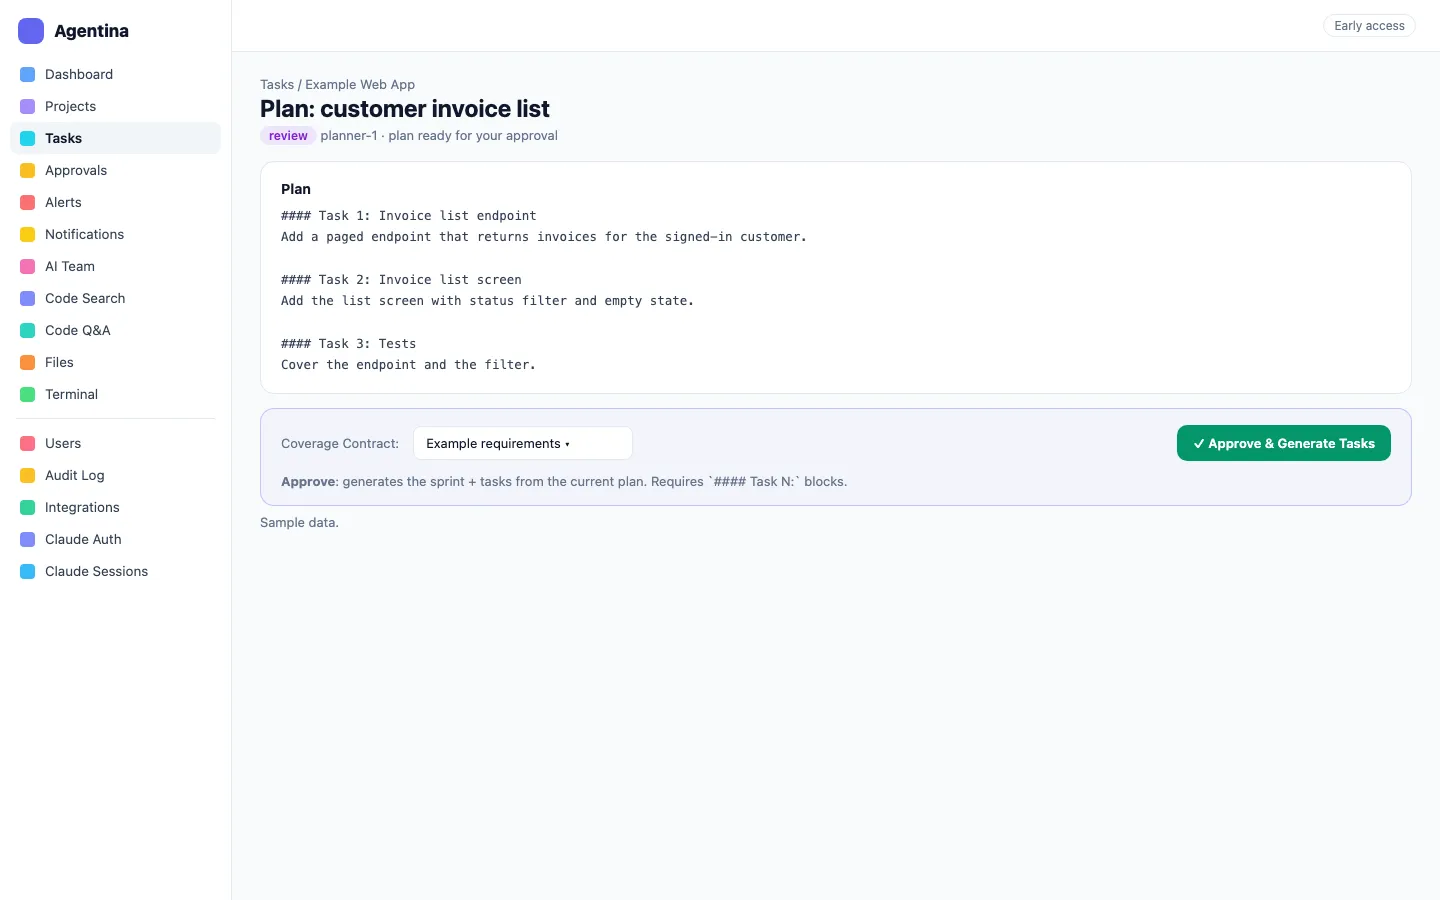Click the Tasks icon in sidebar
This screenshot has height=900, width=1440.
[x=28, y=139]
